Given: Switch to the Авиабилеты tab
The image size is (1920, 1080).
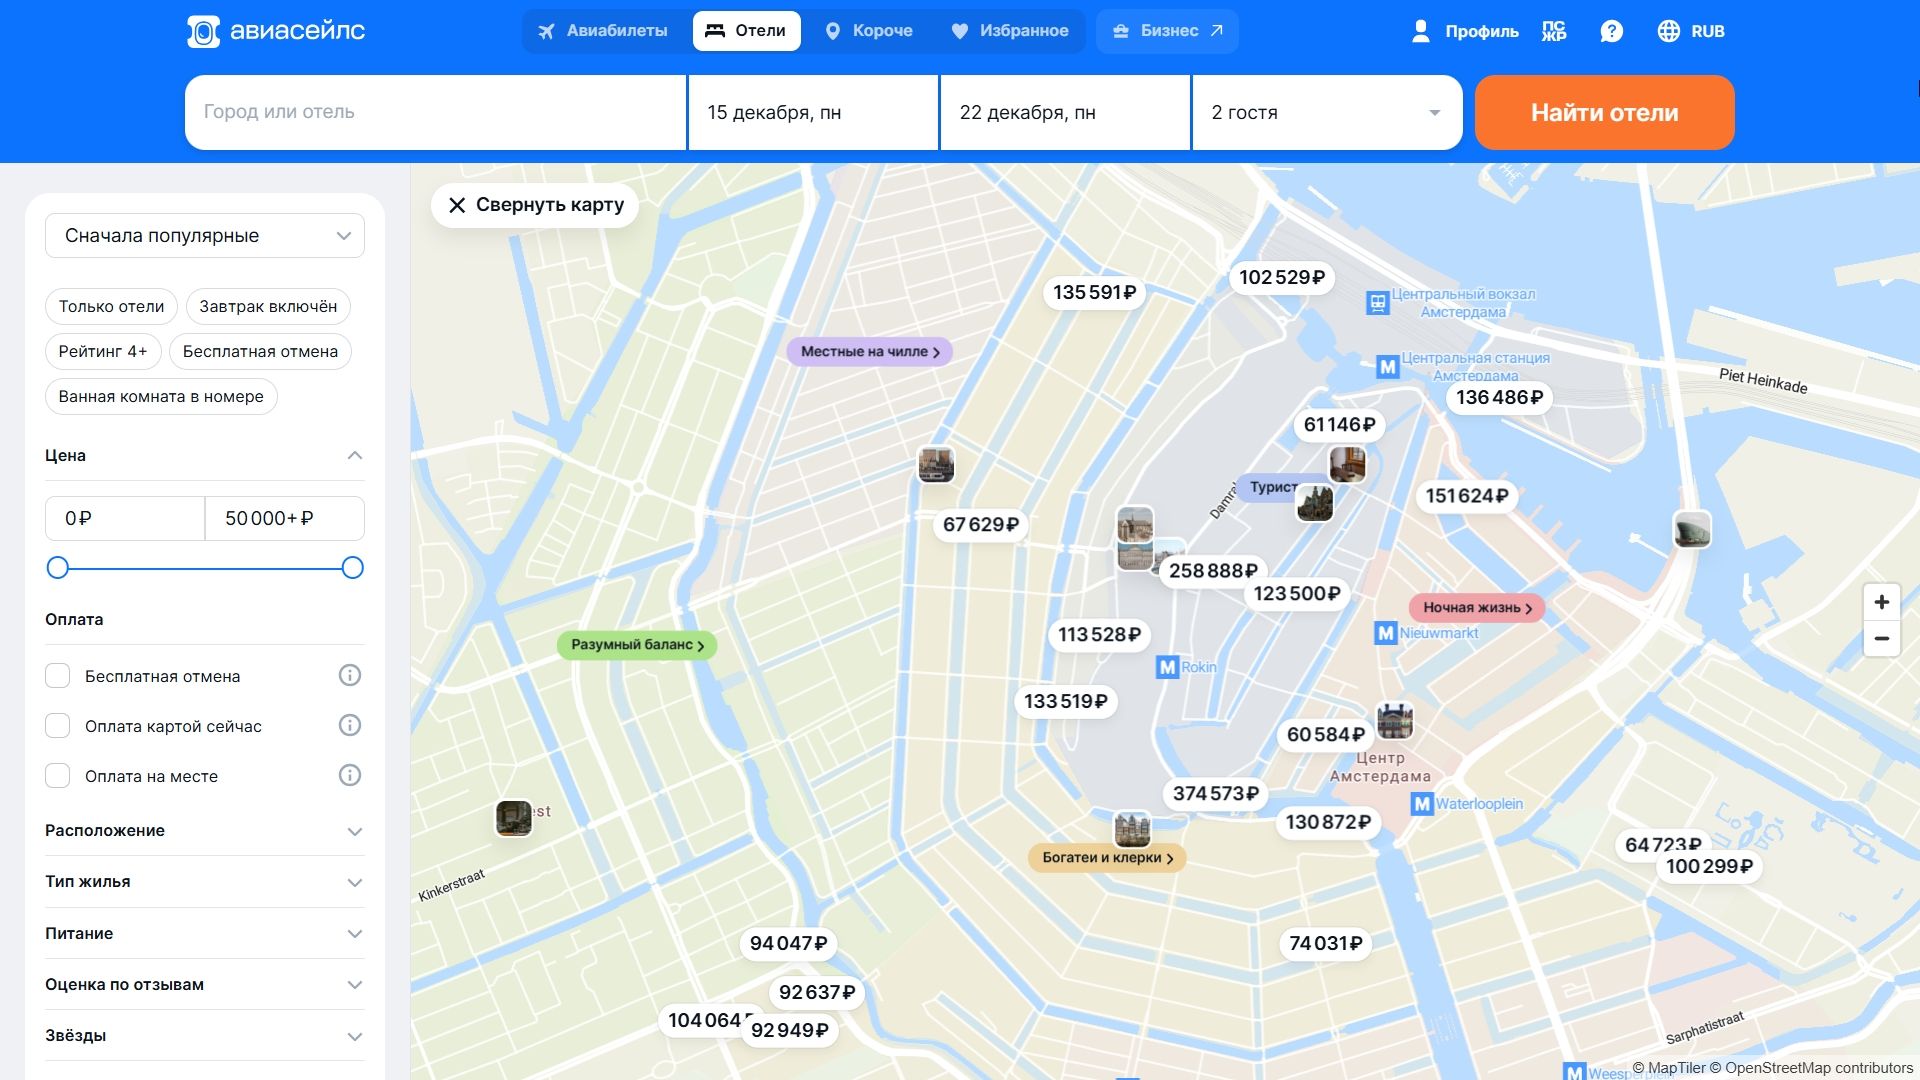Looking at the screenshot, I should pyautogui.click(x=602, y=31).
